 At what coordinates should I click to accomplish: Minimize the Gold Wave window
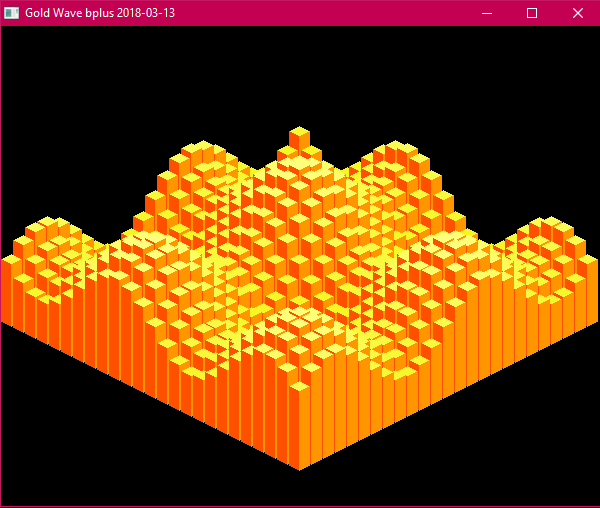point(486,13)
